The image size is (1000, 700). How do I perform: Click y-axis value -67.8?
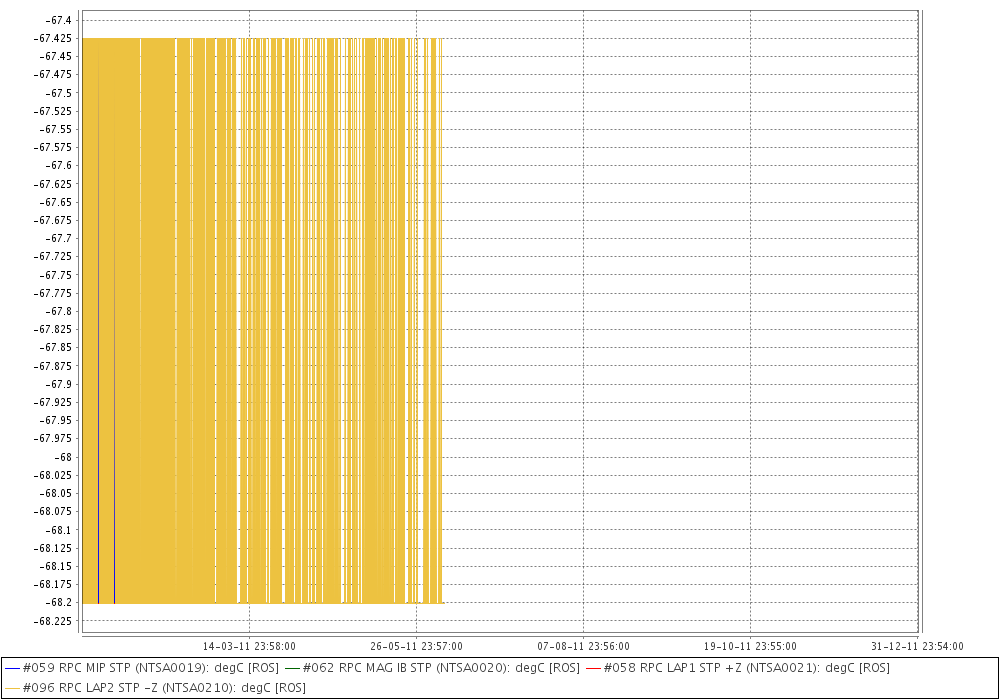coord(58,312)
